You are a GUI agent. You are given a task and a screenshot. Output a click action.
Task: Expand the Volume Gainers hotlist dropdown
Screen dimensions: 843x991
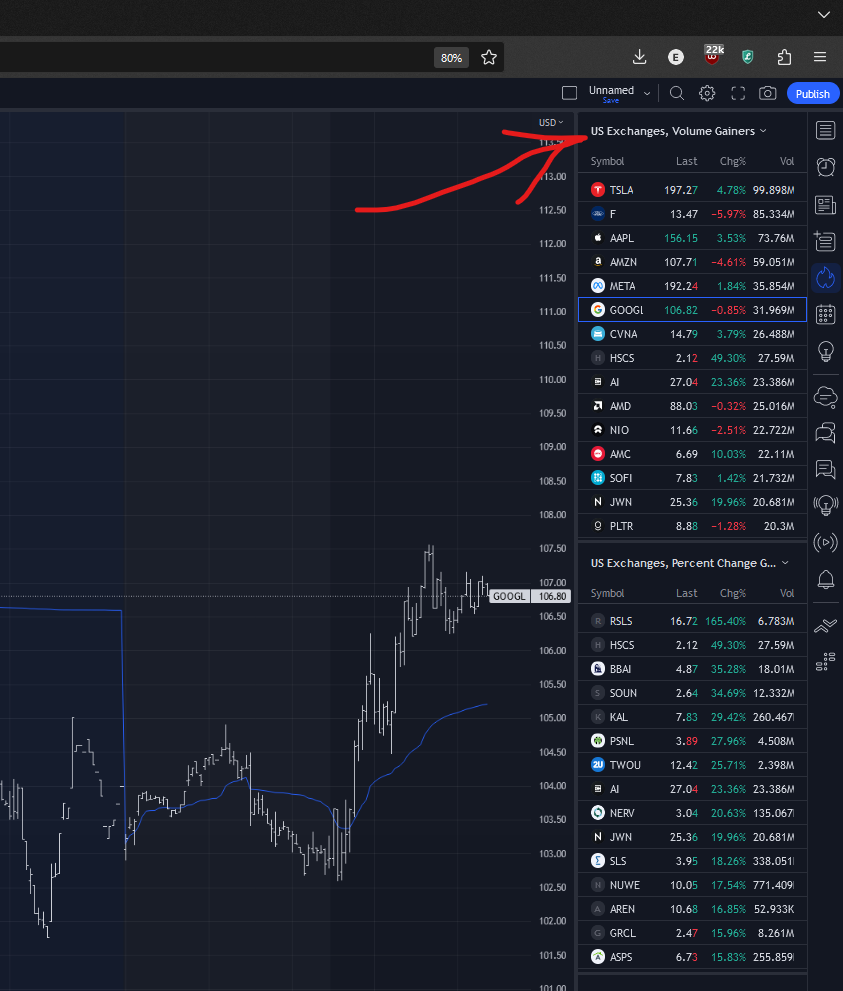(x=763, y=131)
